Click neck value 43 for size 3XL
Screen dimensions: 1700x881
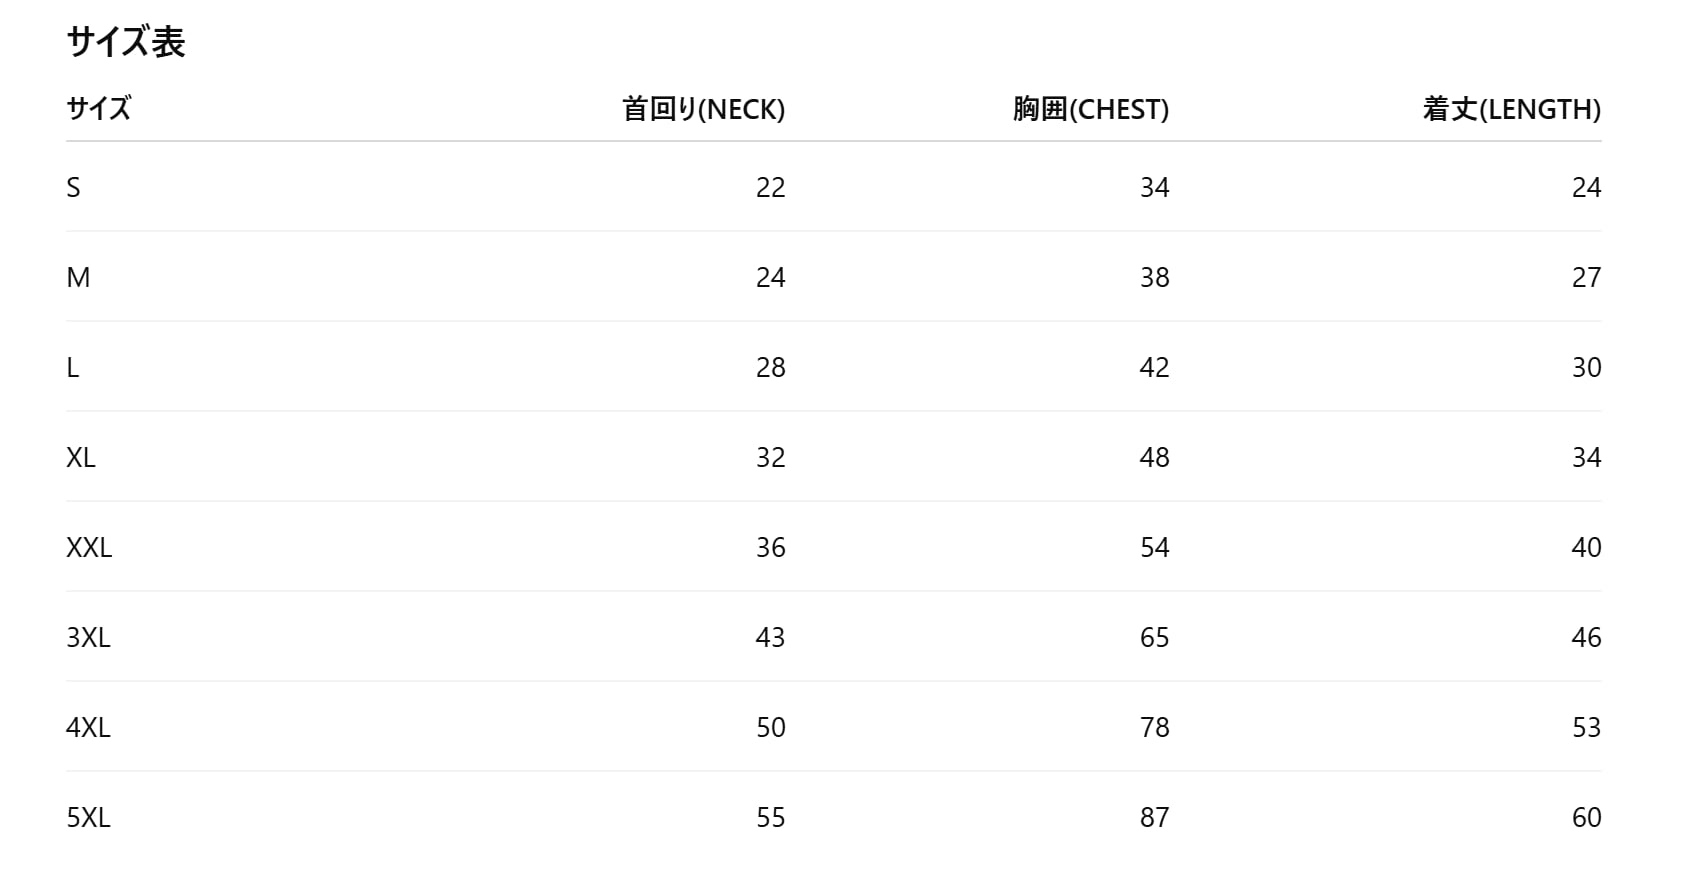point(770,637)
